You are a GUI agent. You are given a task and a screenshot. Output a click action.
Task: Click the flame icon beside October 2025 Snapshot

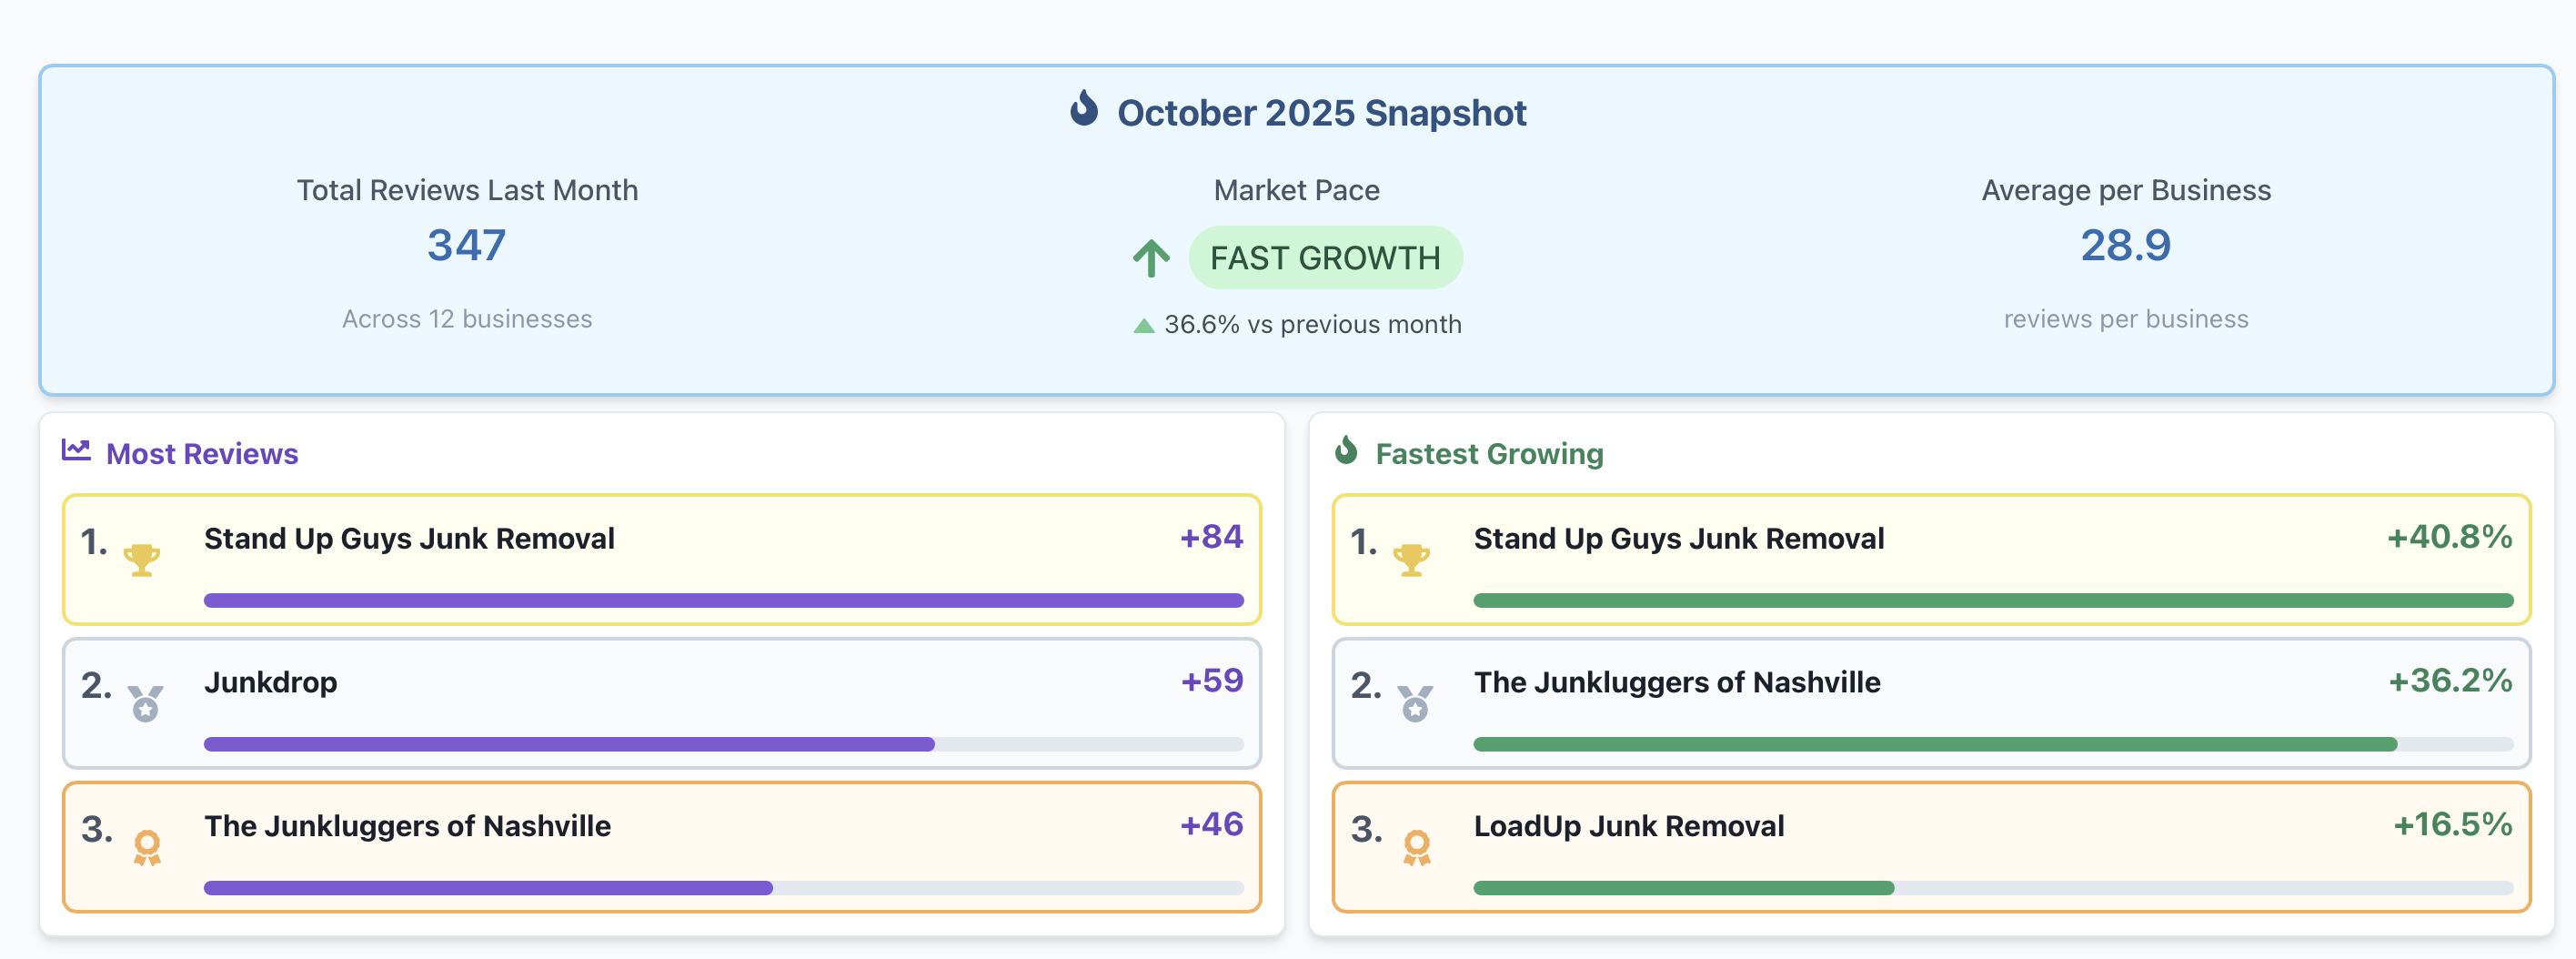pyautogui.click(x=1083, y=109)
